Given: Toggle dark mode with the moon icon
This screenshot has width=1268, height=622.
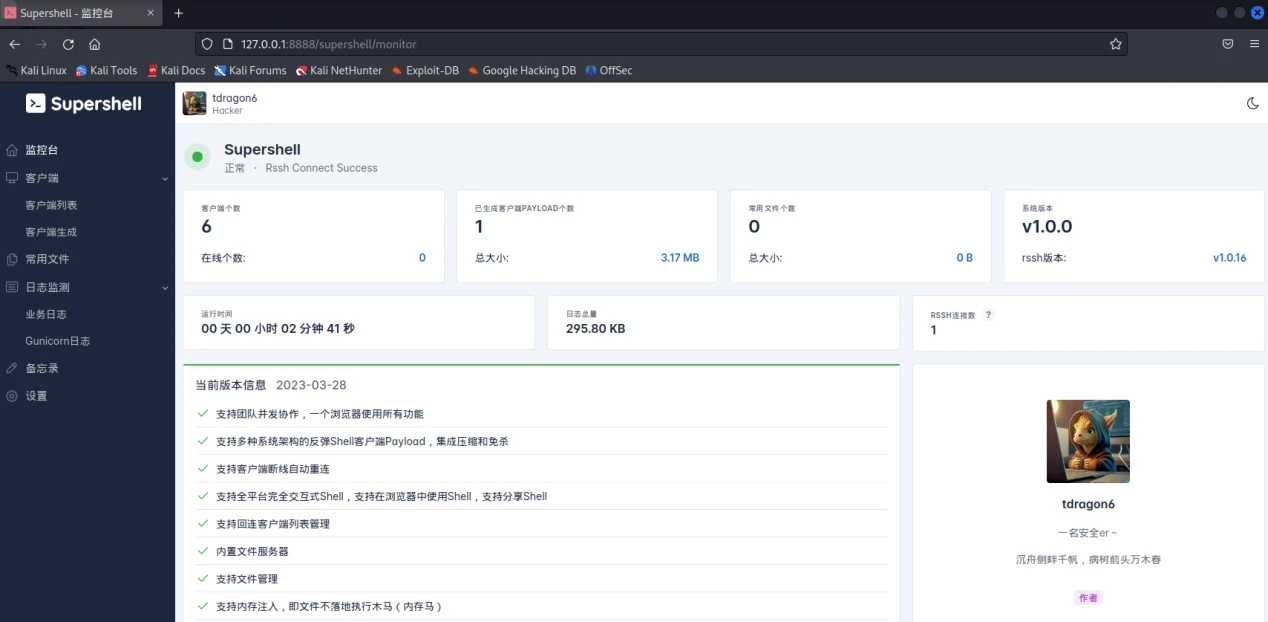Looking at the screenshot, I should (x=1252, y=103).
